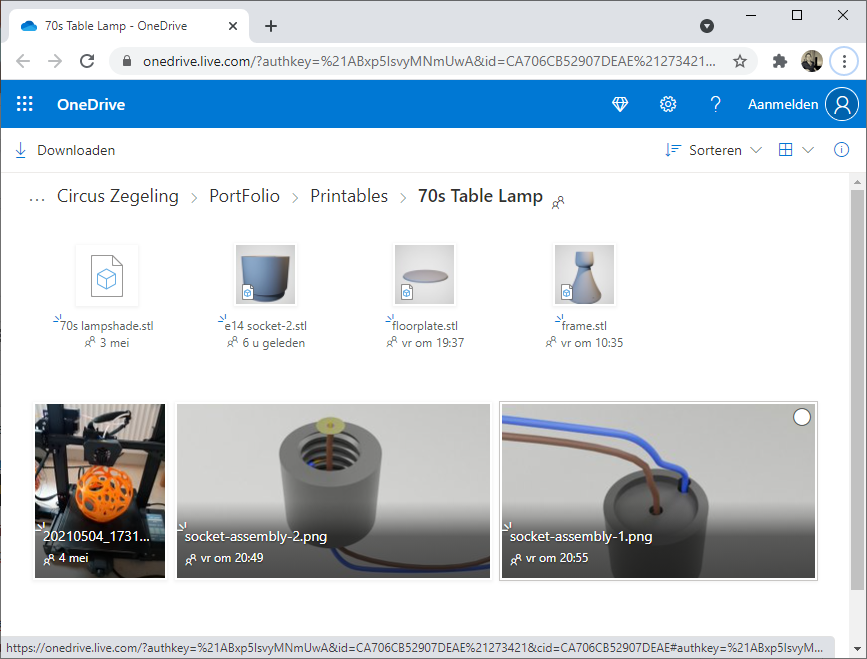
Task: Select the e14 socket-2.stl file
Action: [264, 273]
